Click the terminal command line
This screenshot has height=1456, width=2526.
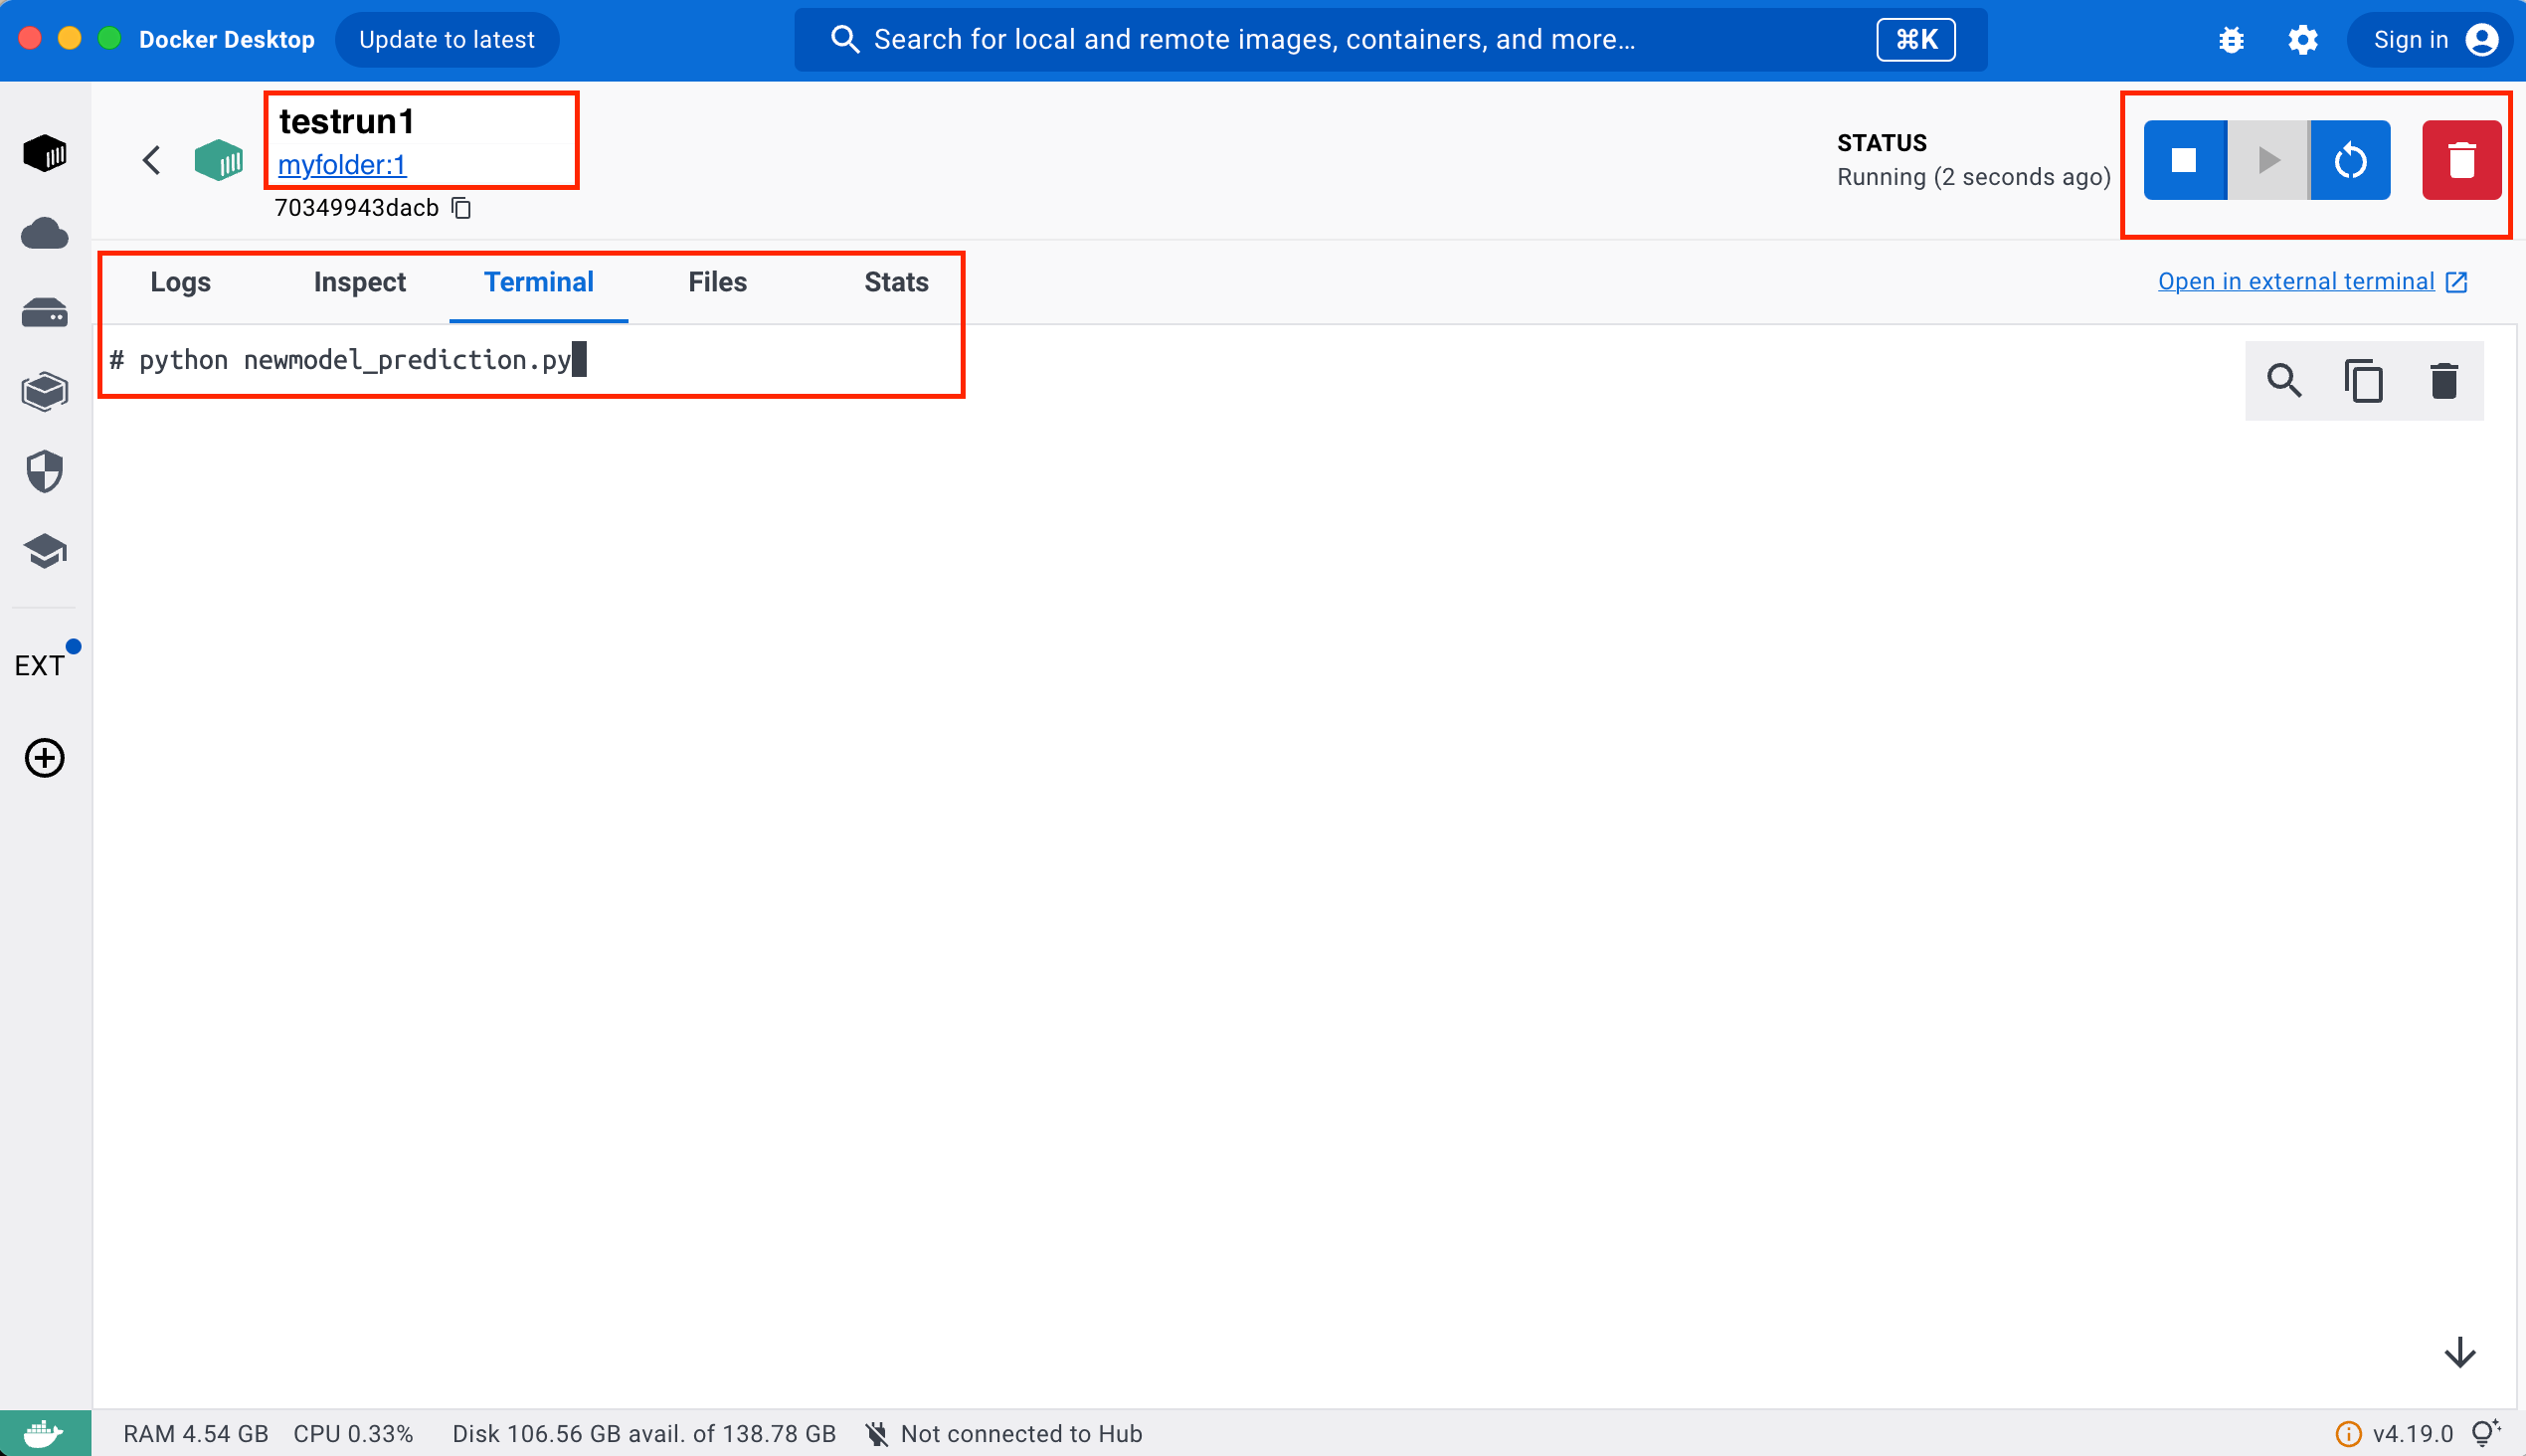click(348, 360)
